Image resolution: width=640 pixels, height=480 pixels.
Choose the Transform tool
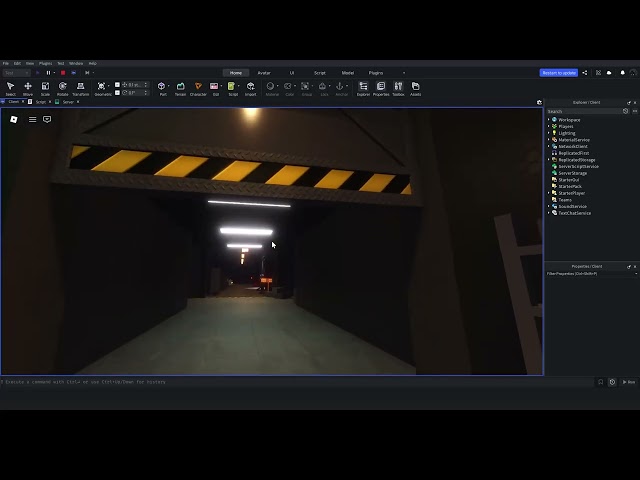pos(80,89)
